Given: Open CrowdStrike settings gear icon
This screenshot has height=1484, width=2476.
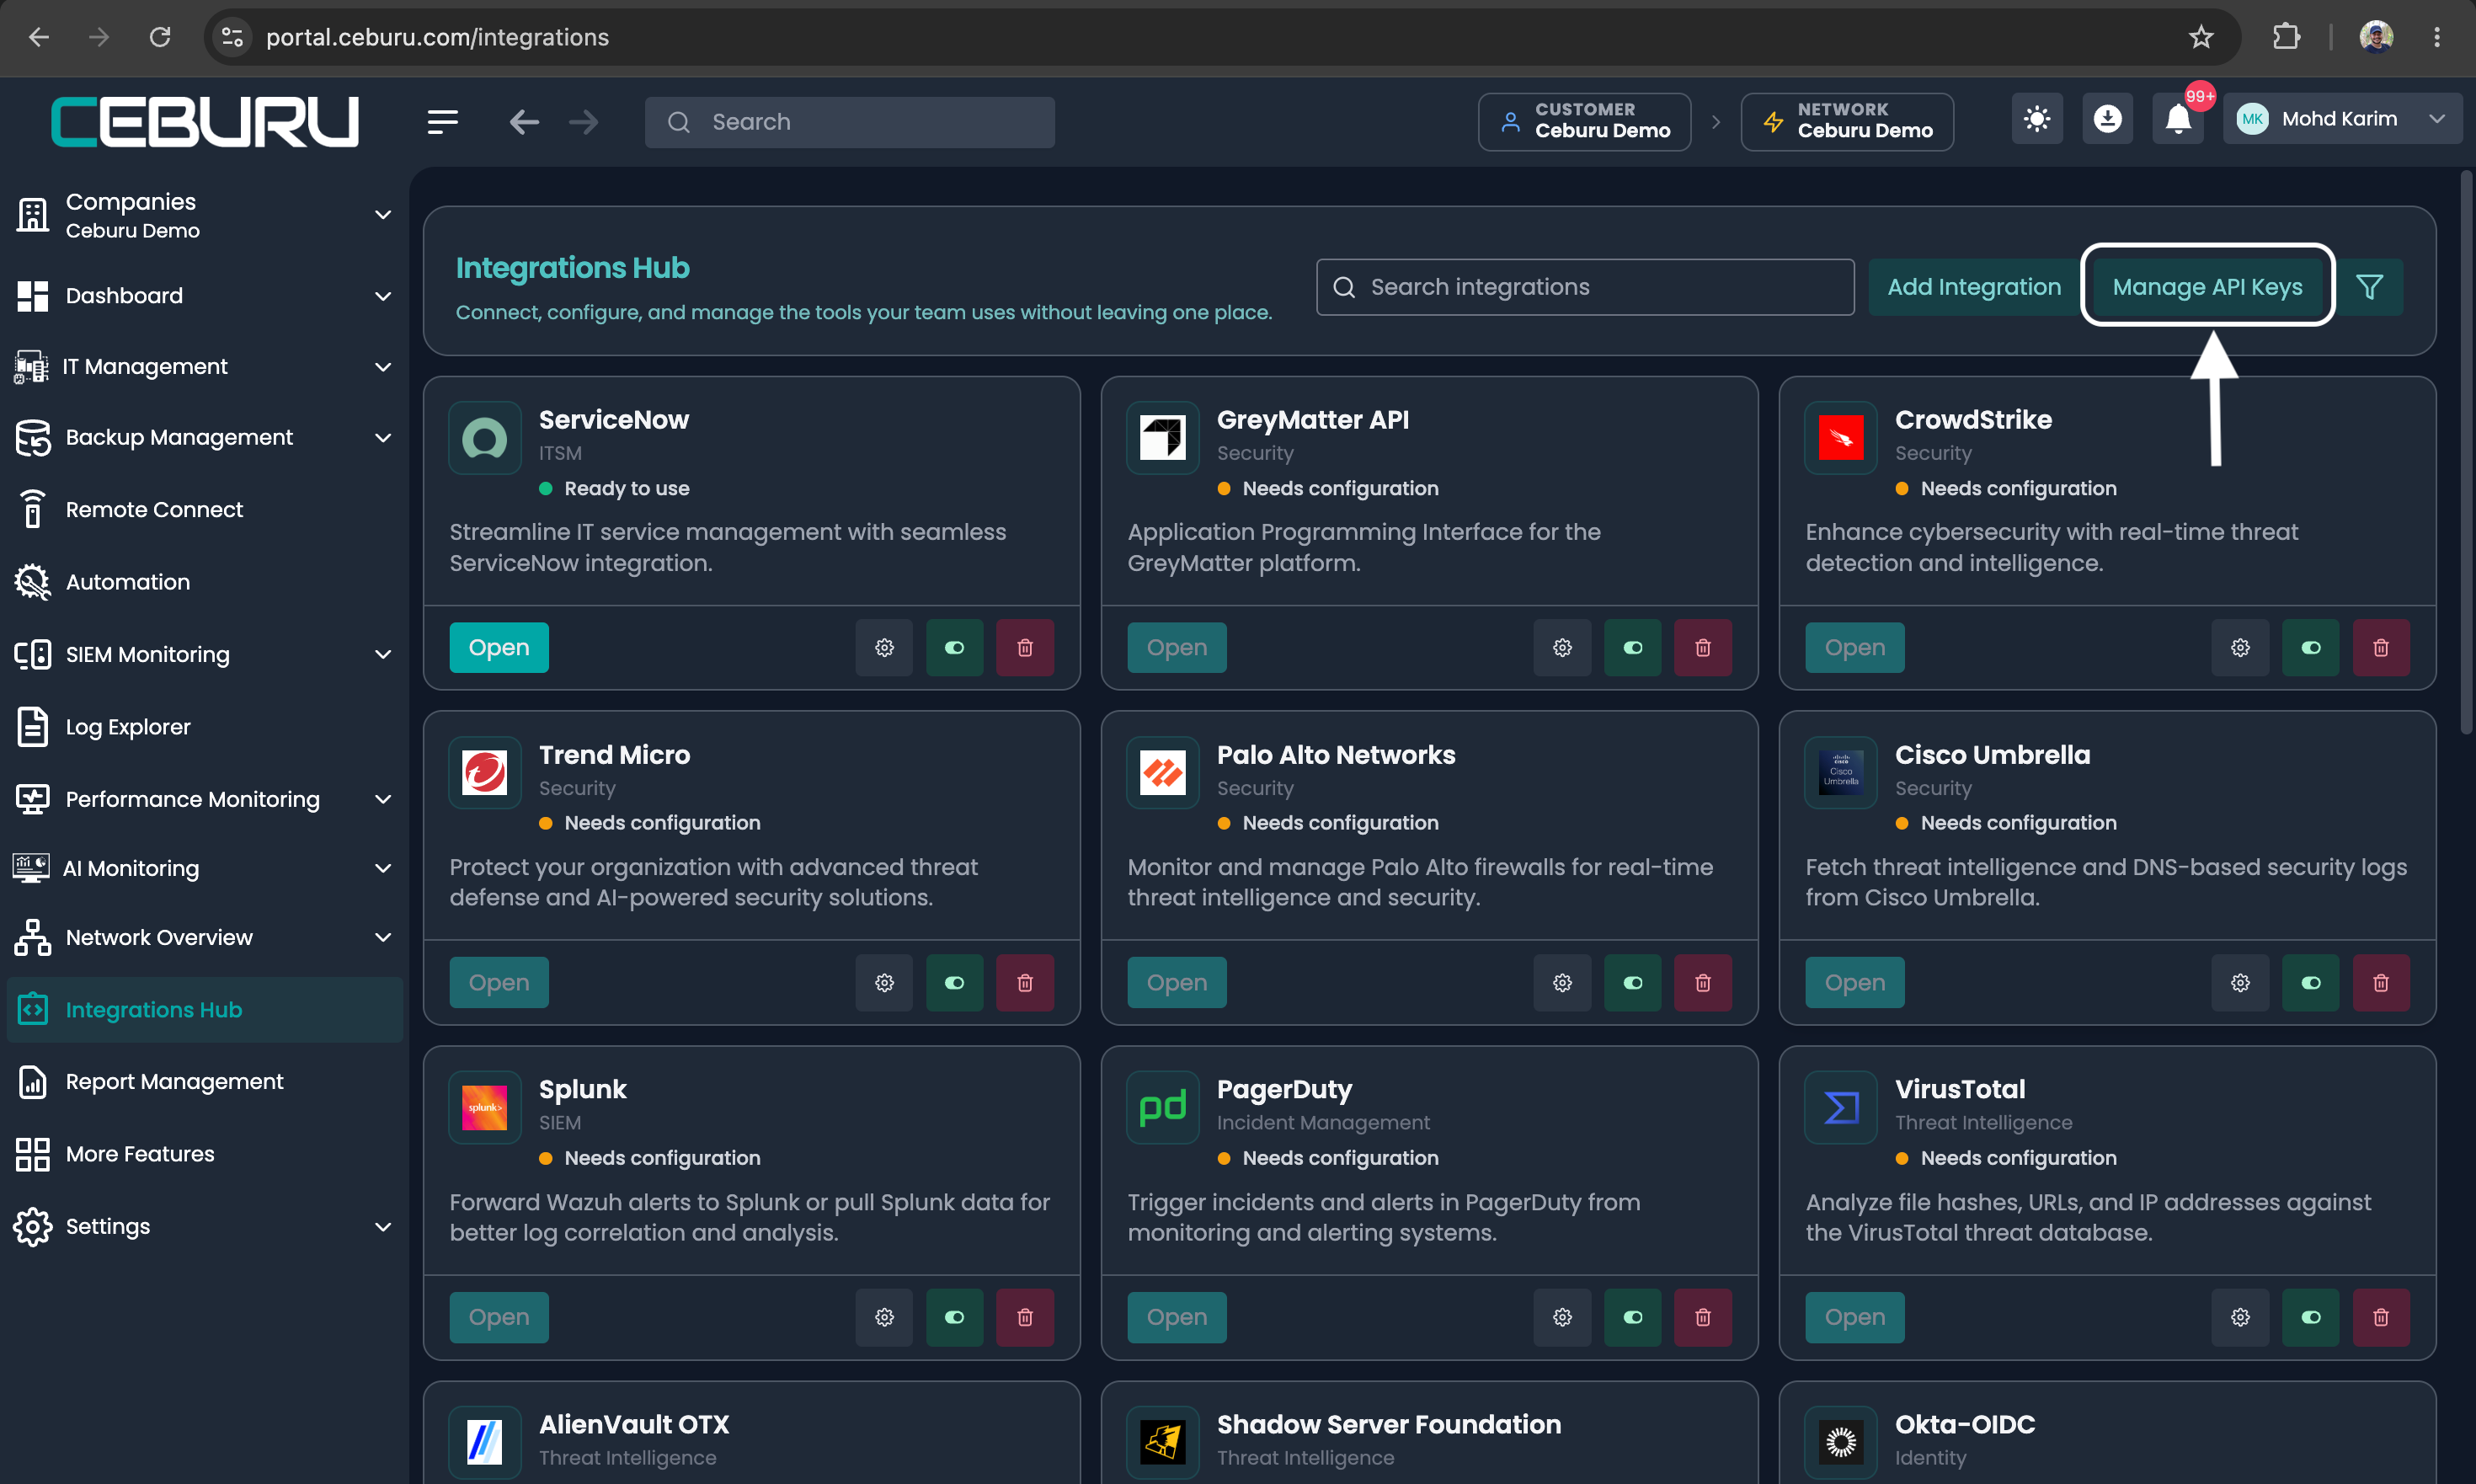Looking at the screenshot, I should (x=2240, y=648).
